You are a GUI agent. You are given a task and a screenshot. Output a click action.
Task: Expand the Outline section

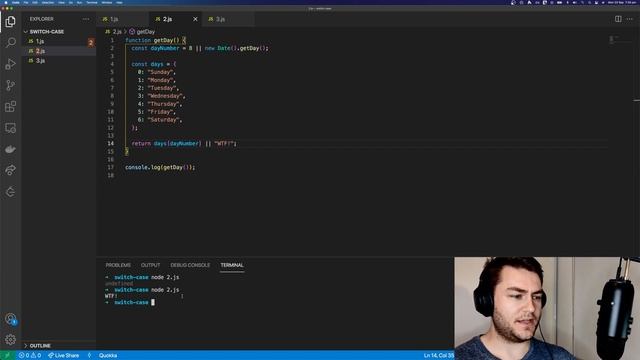(x=59, y=346)
